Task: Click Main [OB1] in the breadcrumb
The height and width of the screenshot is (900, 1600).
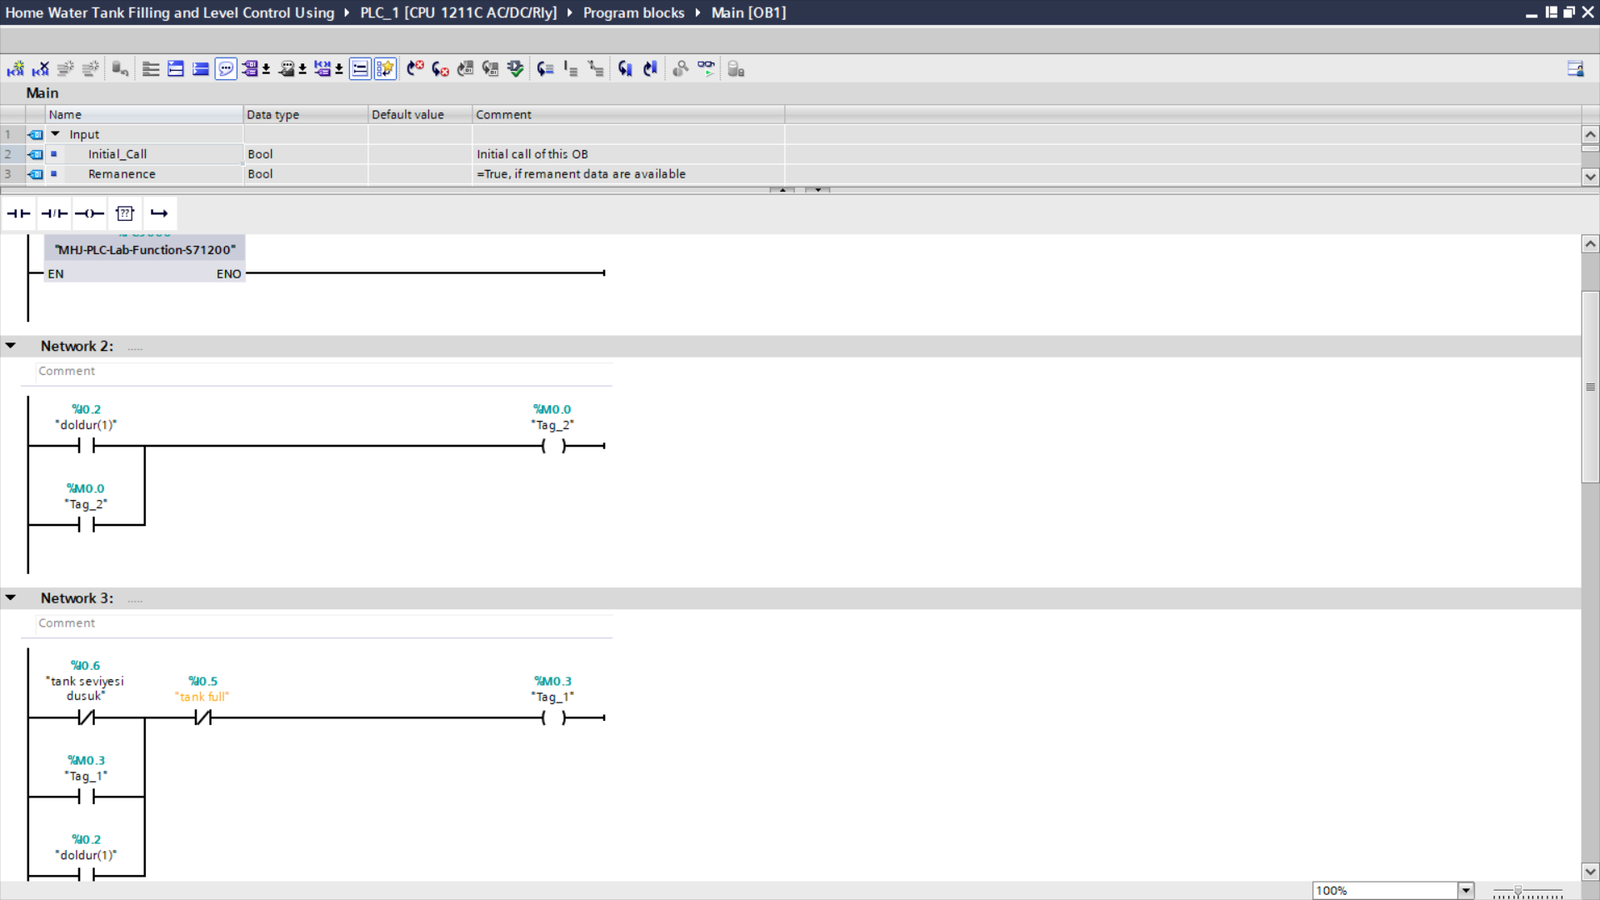Action: tap(749, 13)
